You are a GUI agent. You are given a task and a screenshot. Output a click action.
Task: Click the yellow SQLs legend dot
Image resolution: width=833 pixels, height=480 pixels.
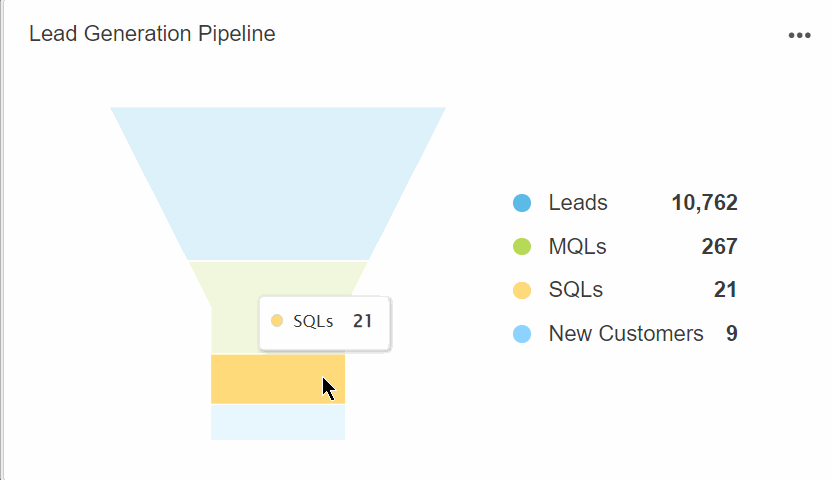point(521,291)
